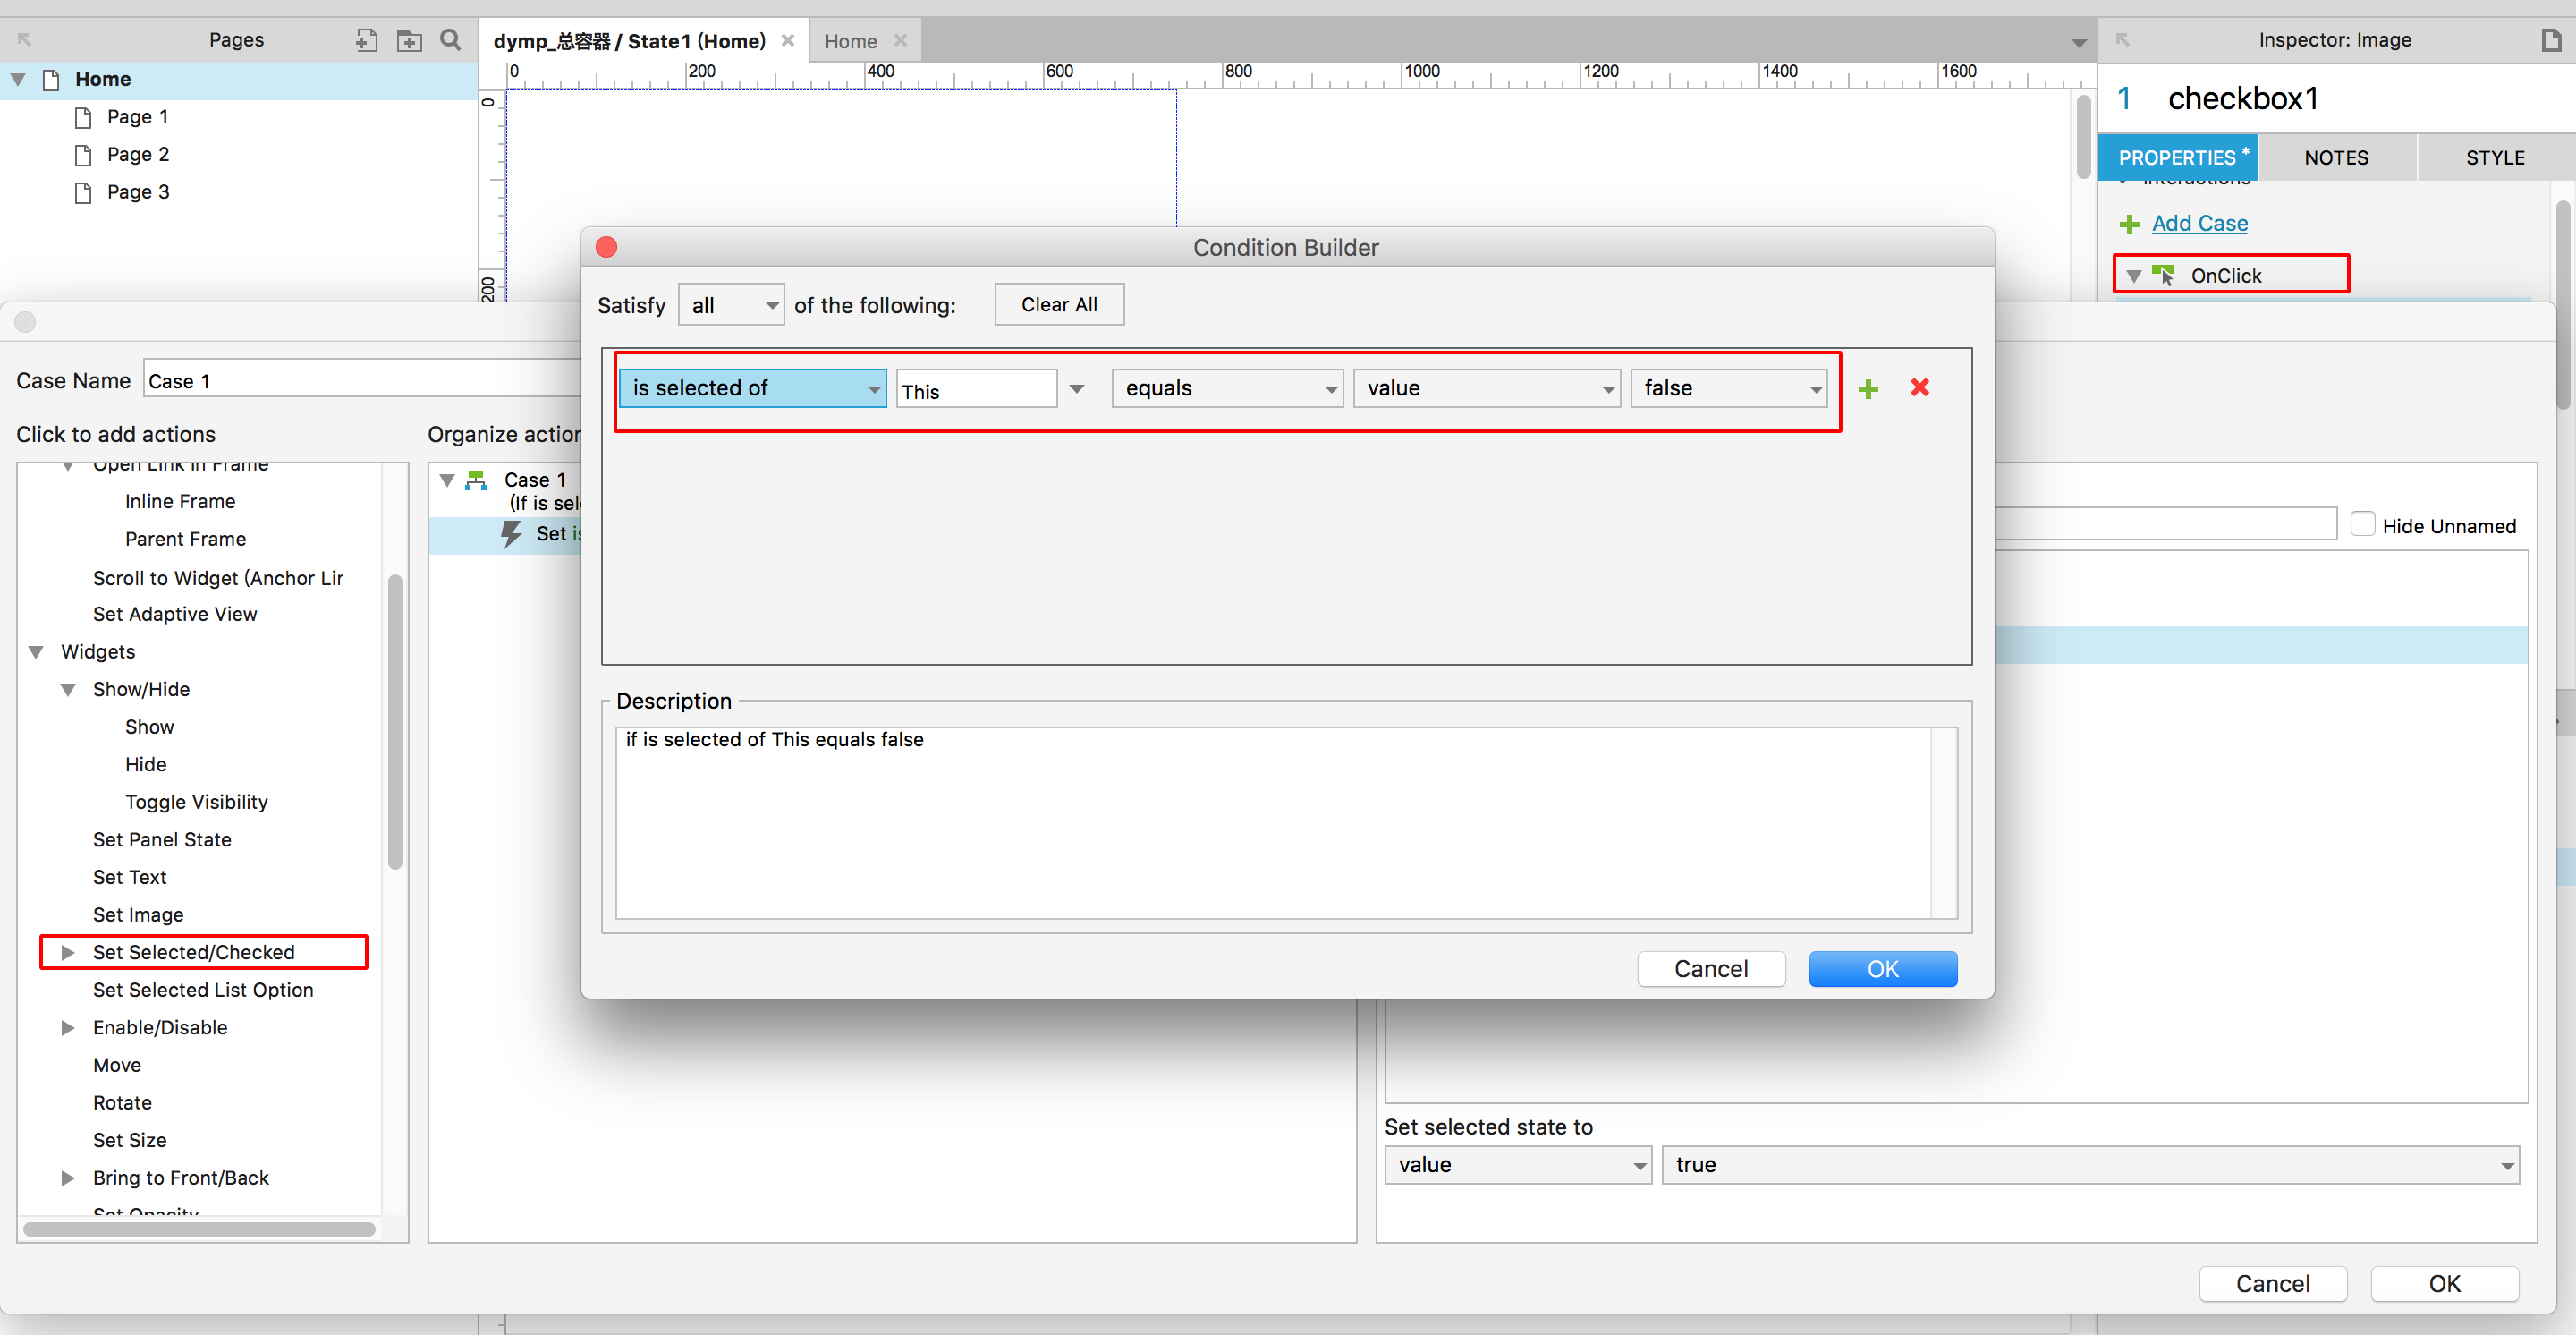Enable the Hide Unnamed checkbox
2576x1335 pixels.
tap(2362, 524)
